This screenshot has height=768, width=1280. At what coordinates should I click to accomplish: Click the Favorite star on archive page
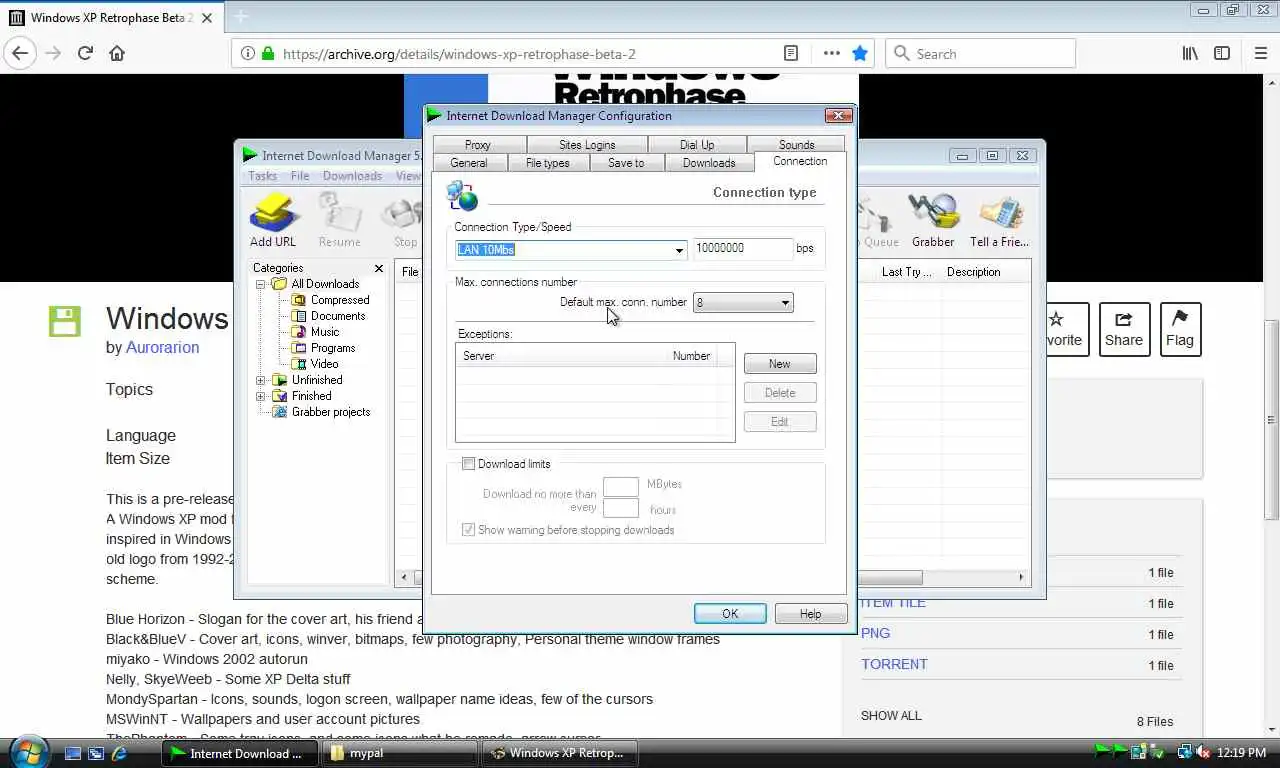coord(1056,320)
